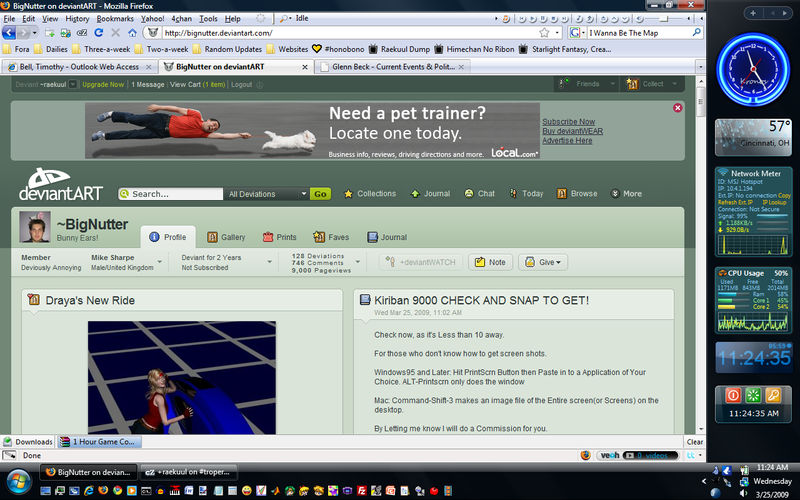
Task: Click the Upgrade Now link
Action: (103, 85)
